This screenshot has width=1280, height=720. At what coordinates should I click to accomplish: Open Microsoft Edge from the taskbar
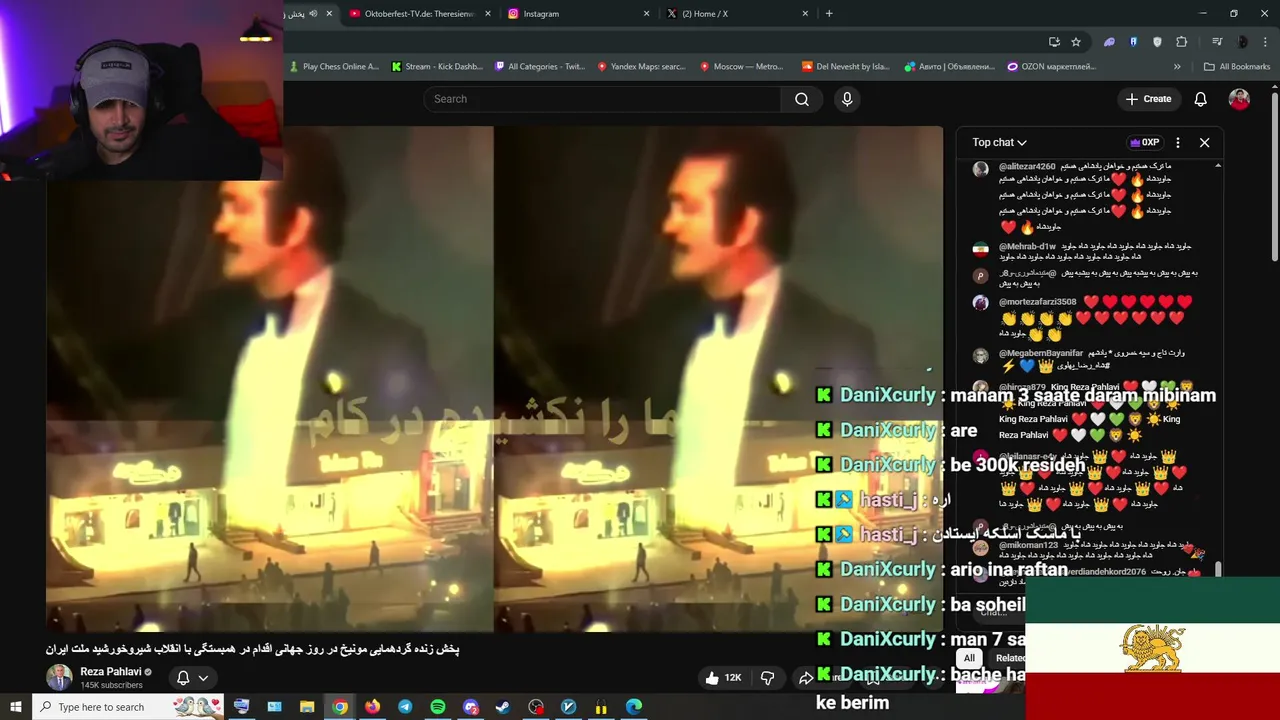coord(634,707)
